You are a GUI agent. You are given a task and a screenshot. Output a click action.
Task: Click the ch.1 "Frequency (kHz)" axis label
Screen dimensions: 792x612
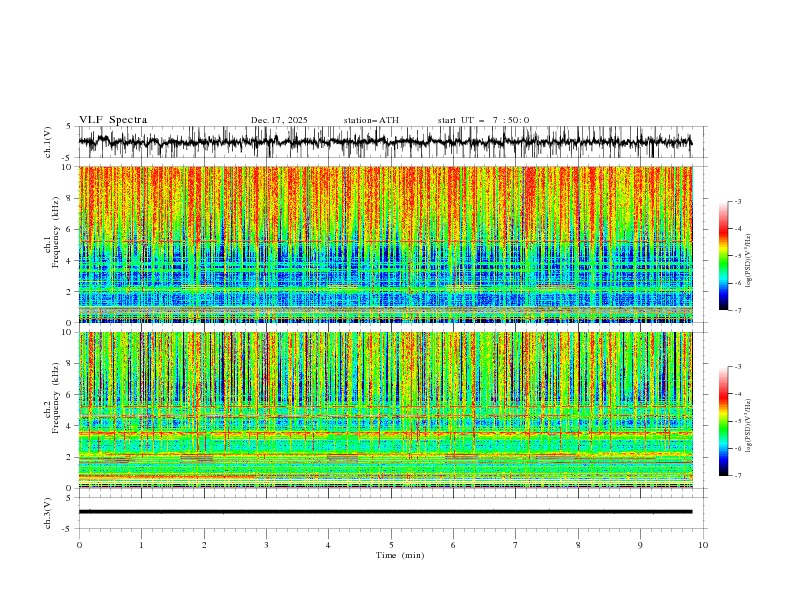(x=56, y=230)
